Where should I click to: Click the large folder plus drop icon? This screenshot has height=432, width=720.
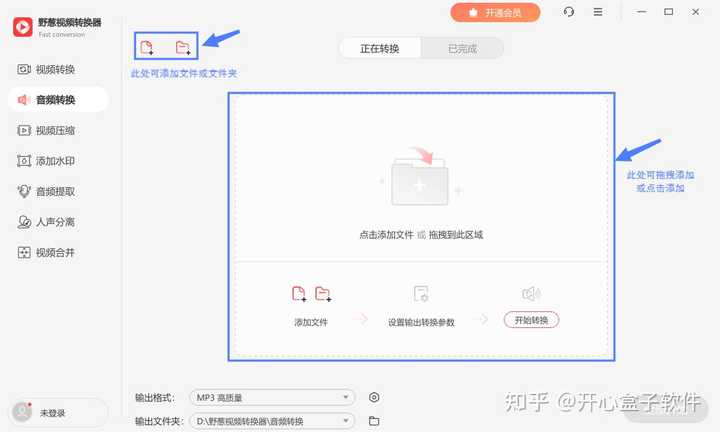pyautogui.click(x=420, y=176)
